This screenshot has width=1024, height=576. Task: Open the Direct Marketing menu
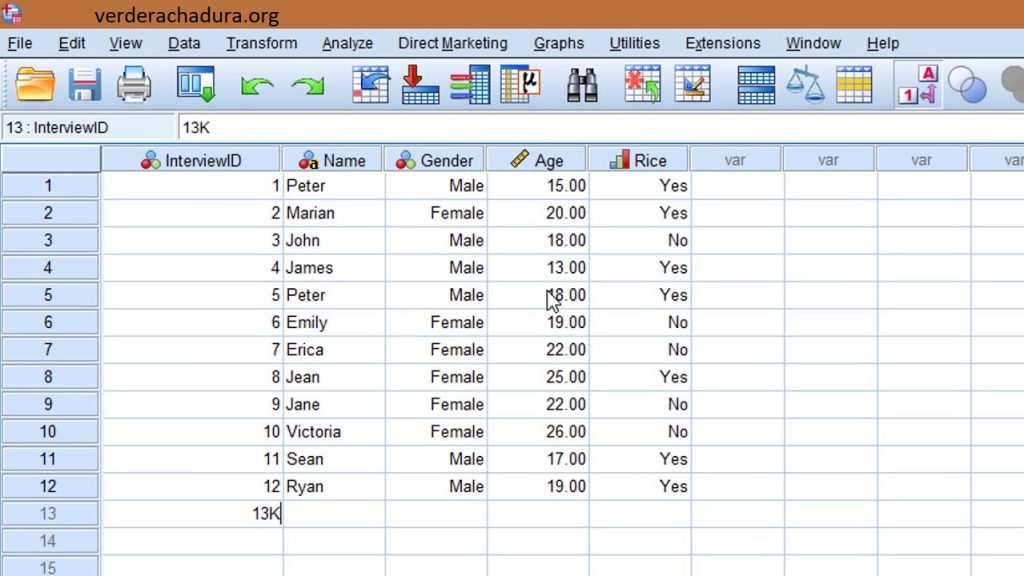pos(453,43)
